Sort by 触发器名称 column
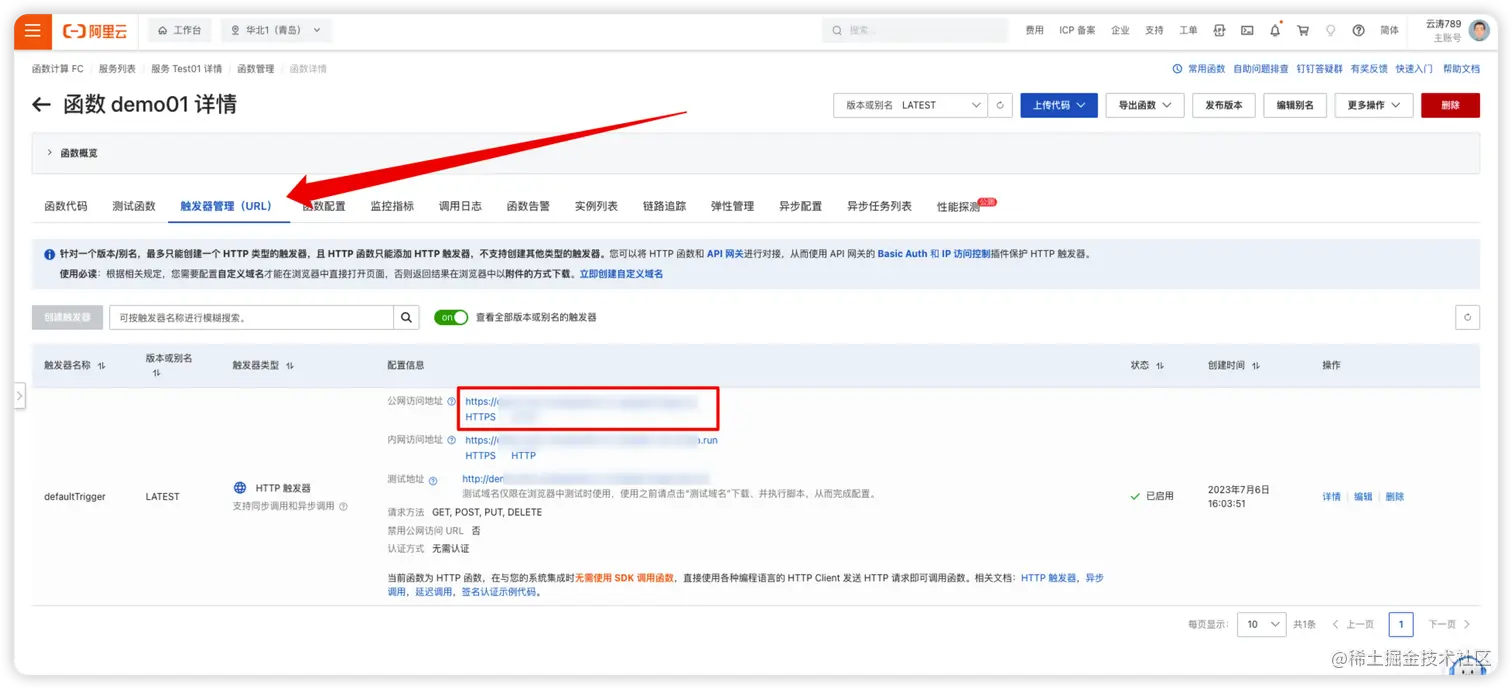Viewport: 1512px width, 689px height. coord(101,366)
